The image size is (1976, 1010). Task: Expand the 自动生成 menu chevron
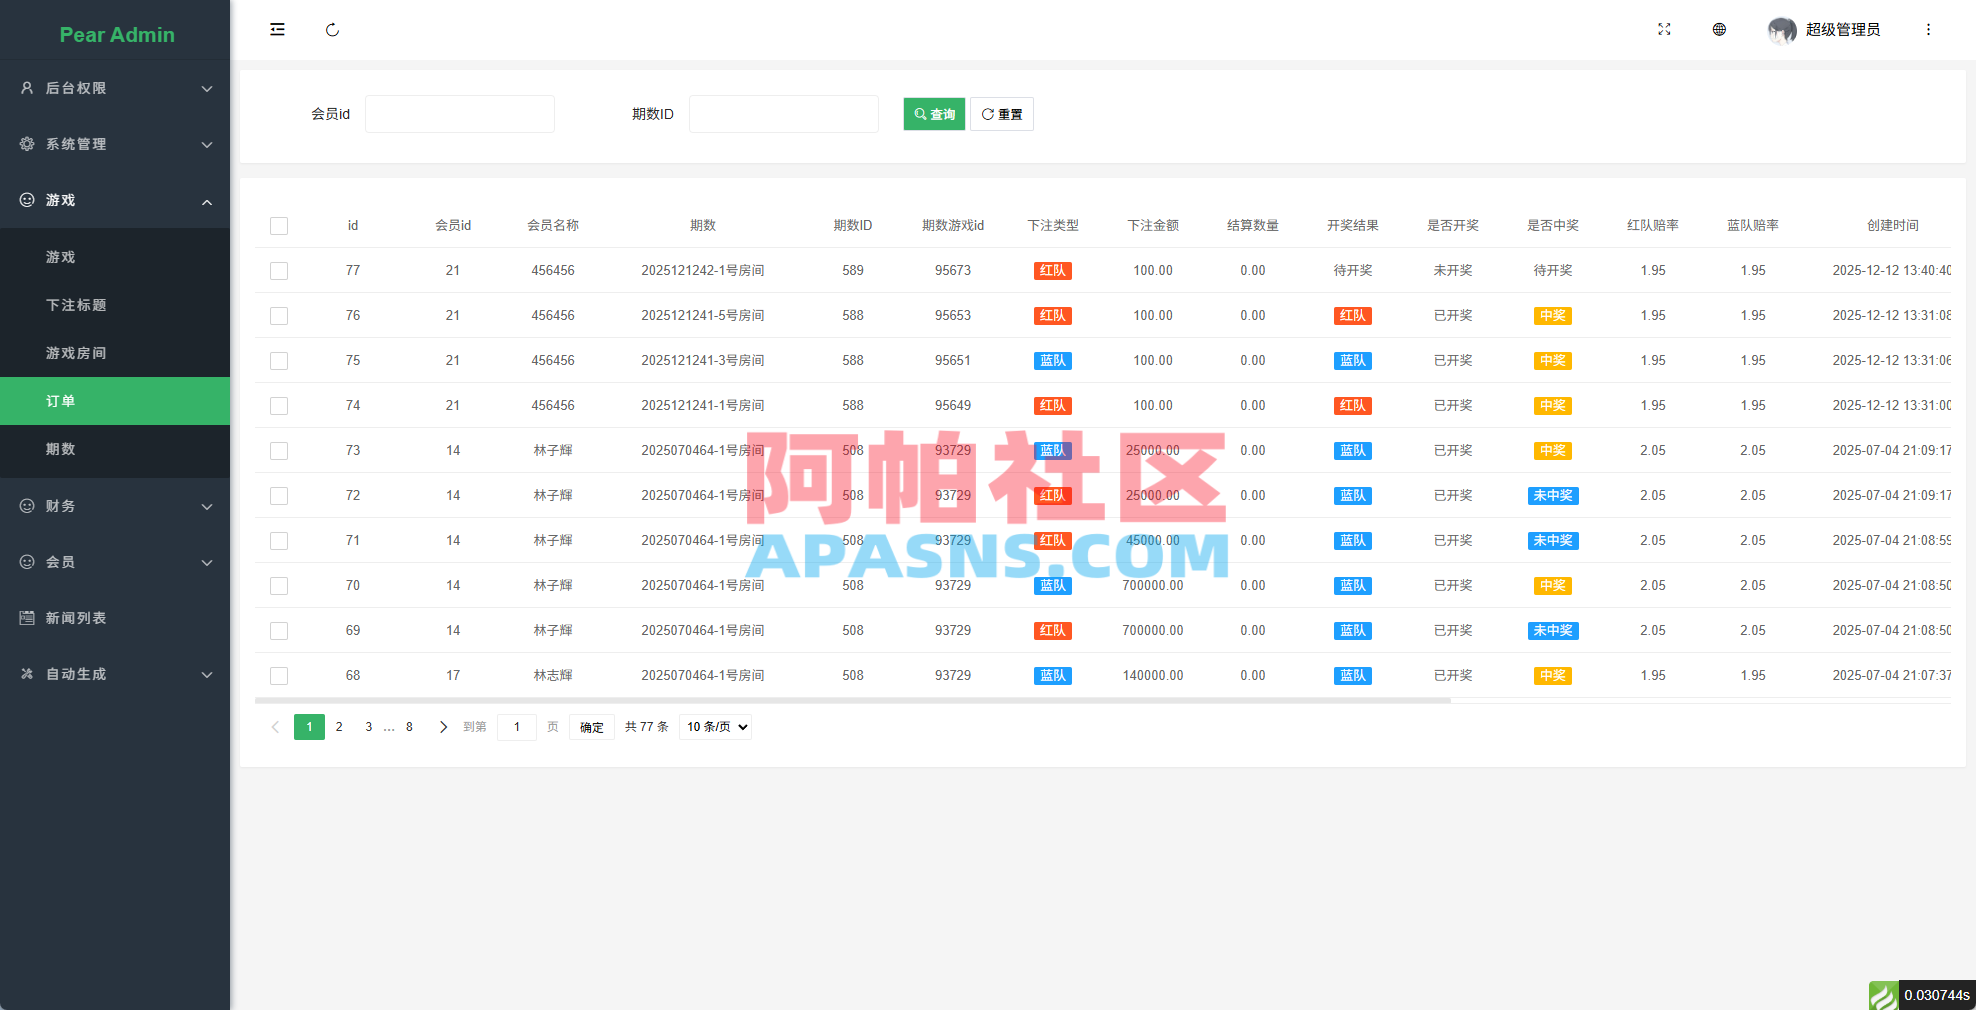pos(207,675)
